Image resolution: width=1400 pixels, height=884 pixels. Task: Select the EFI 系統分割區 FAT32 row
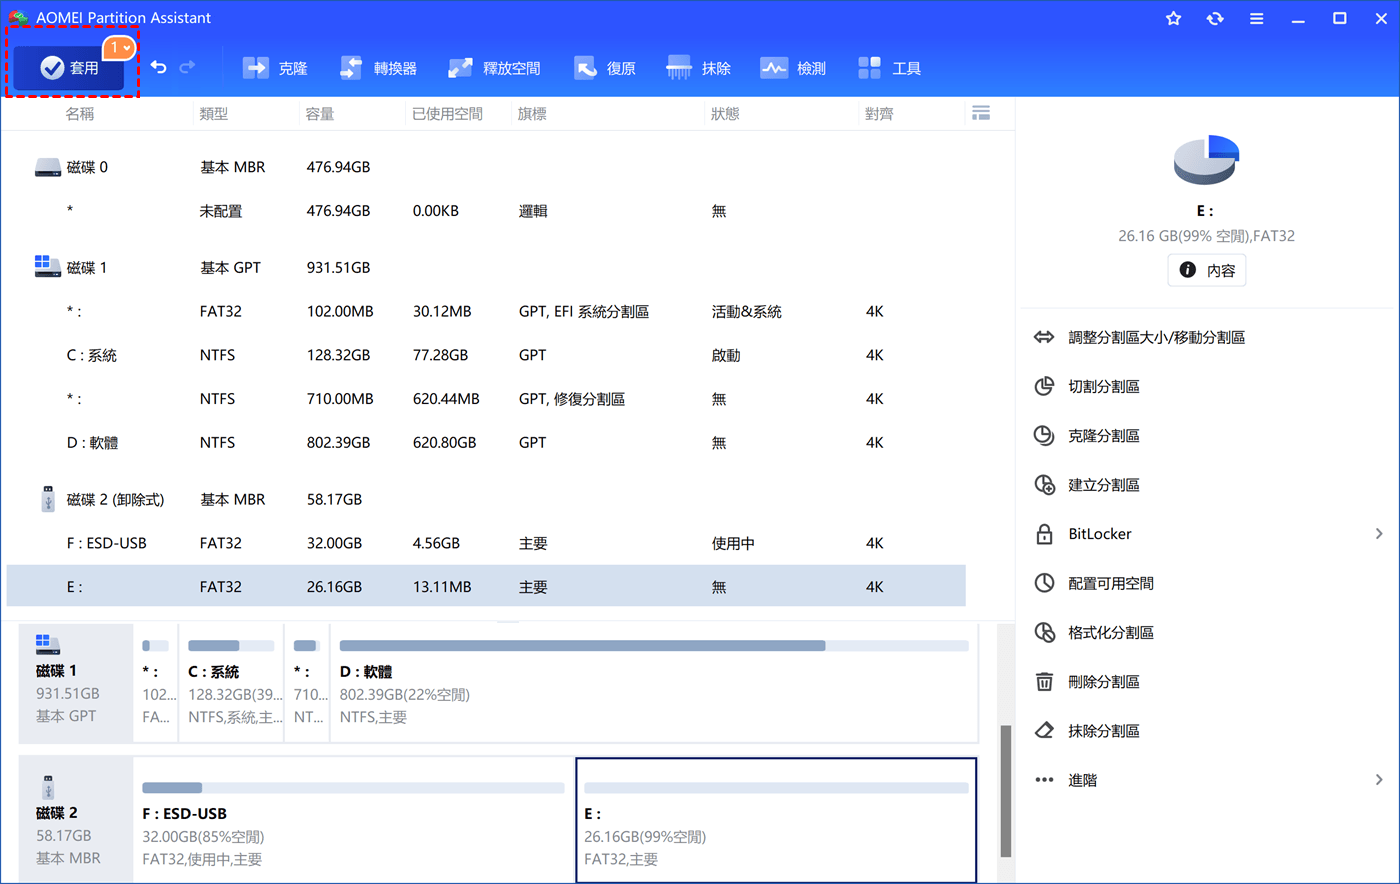point(486,311)
